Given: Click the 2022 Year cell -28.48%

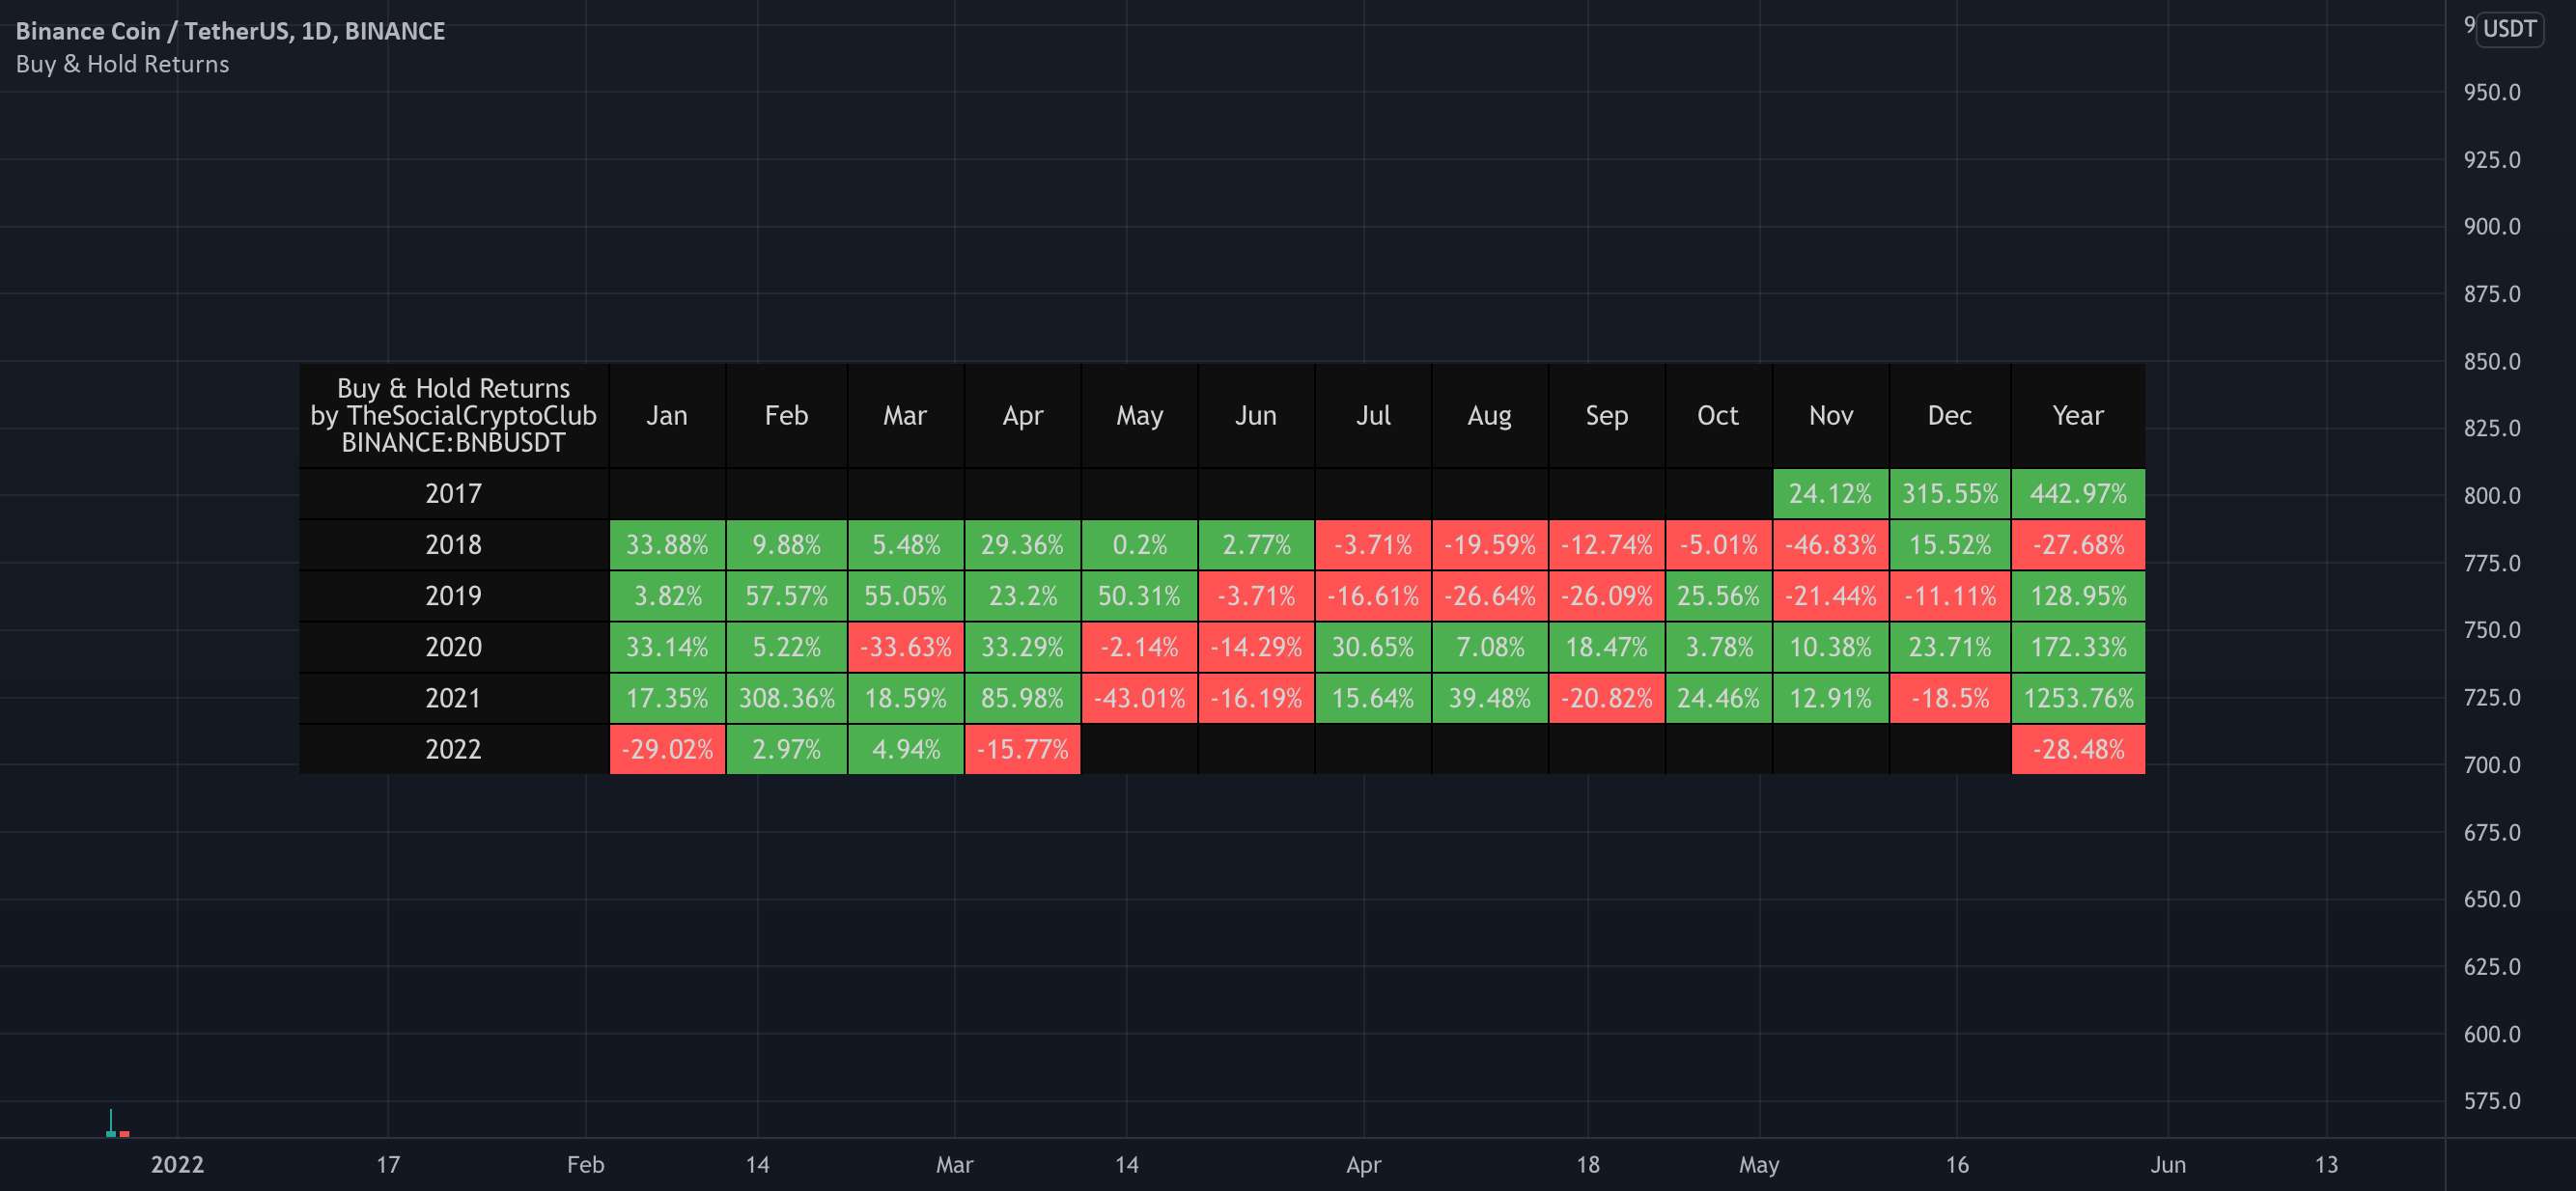Looking at the screenshot, I should (x=2078, y=749).
